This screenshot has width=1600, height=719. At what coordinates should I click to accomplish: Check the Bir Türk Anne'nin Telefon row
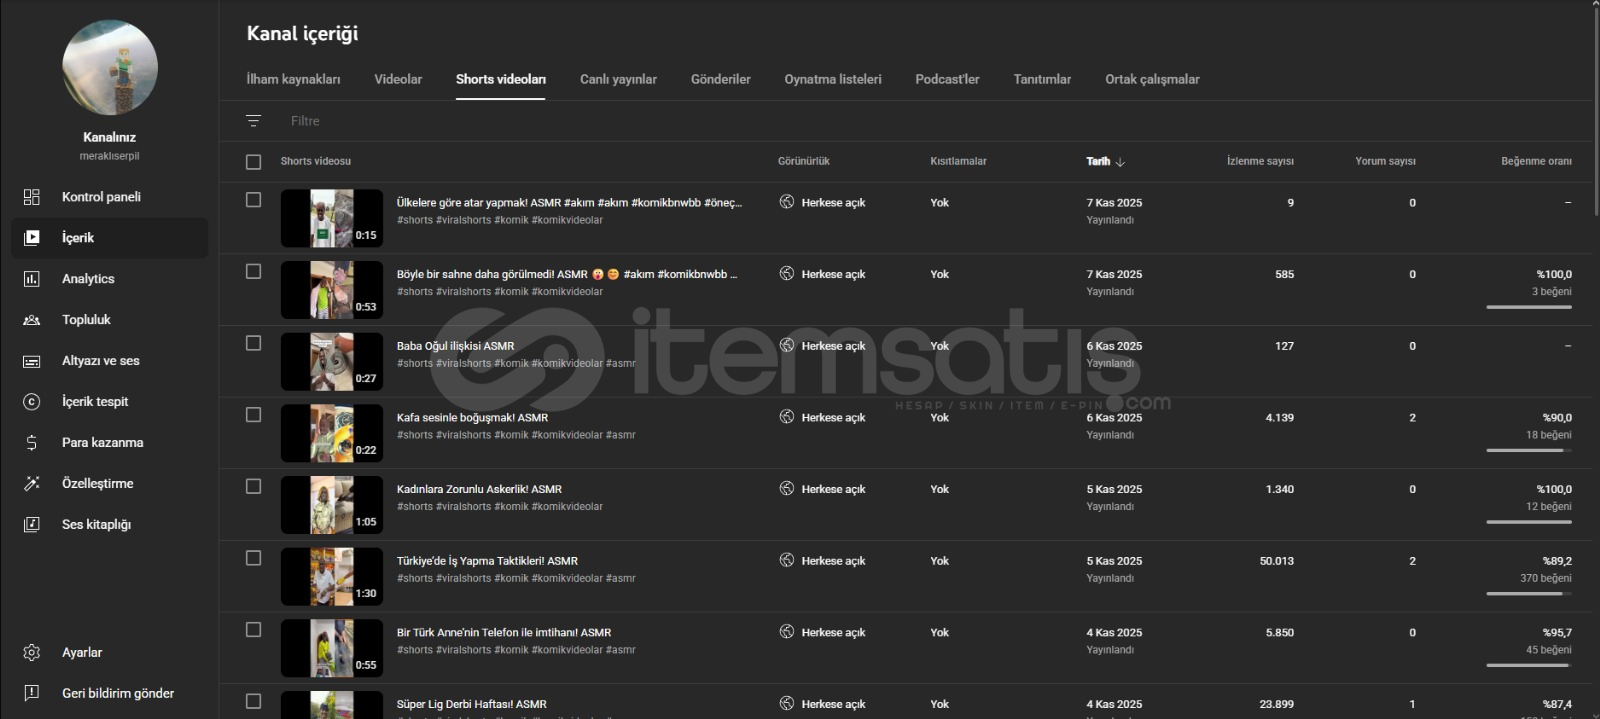254,630
